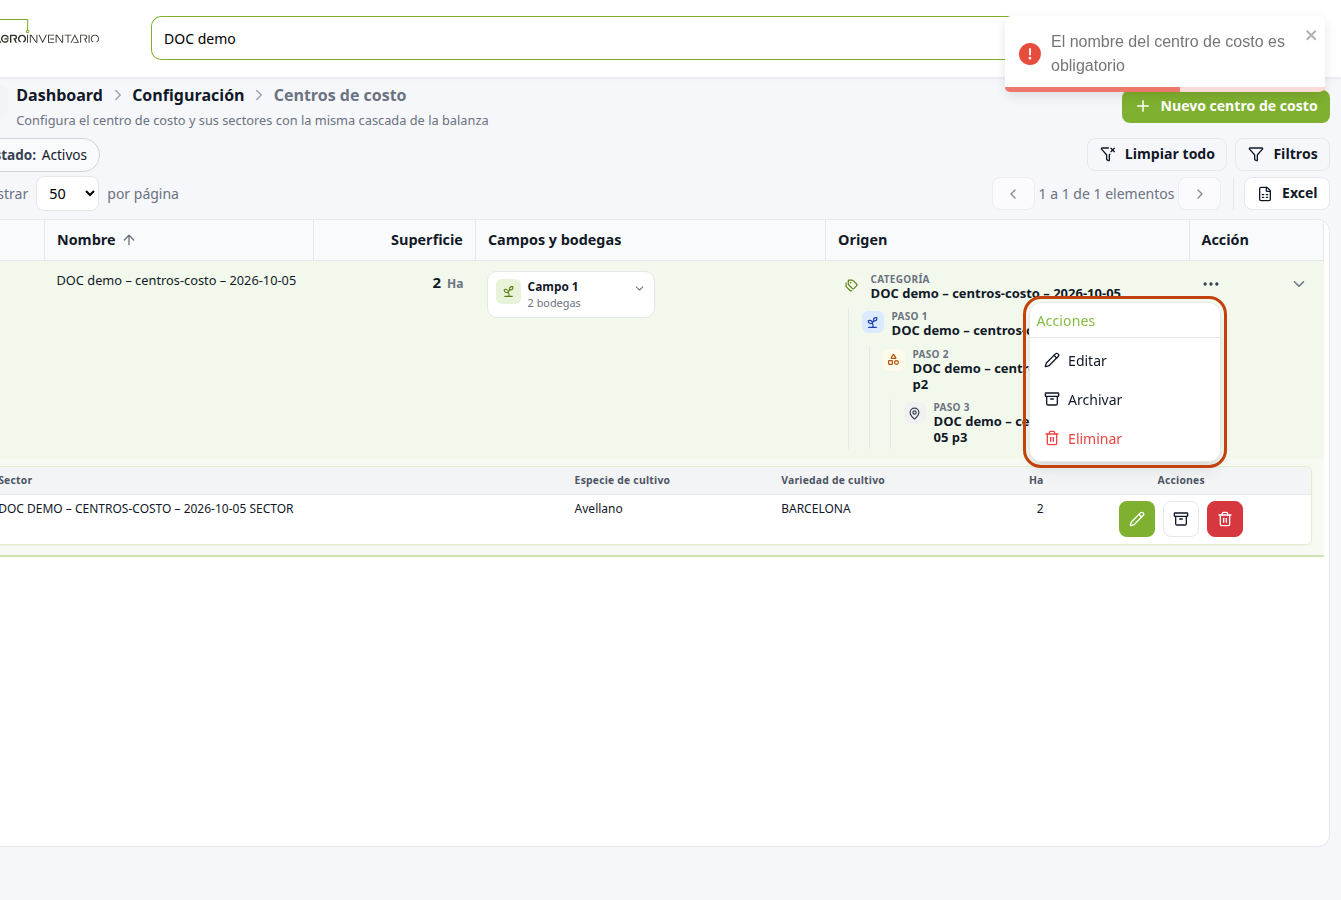The height and width of the screenshot is (900, 1341).
Task: Click the DOC demo search field
Action: point(580,39)
